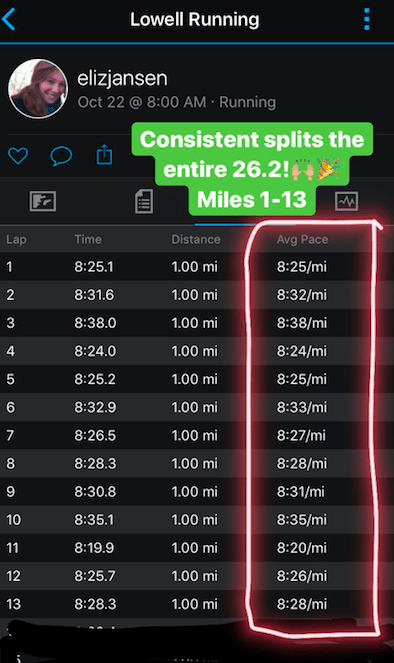
Task: Open elizjansen profile photo
Action: [38, 89]
